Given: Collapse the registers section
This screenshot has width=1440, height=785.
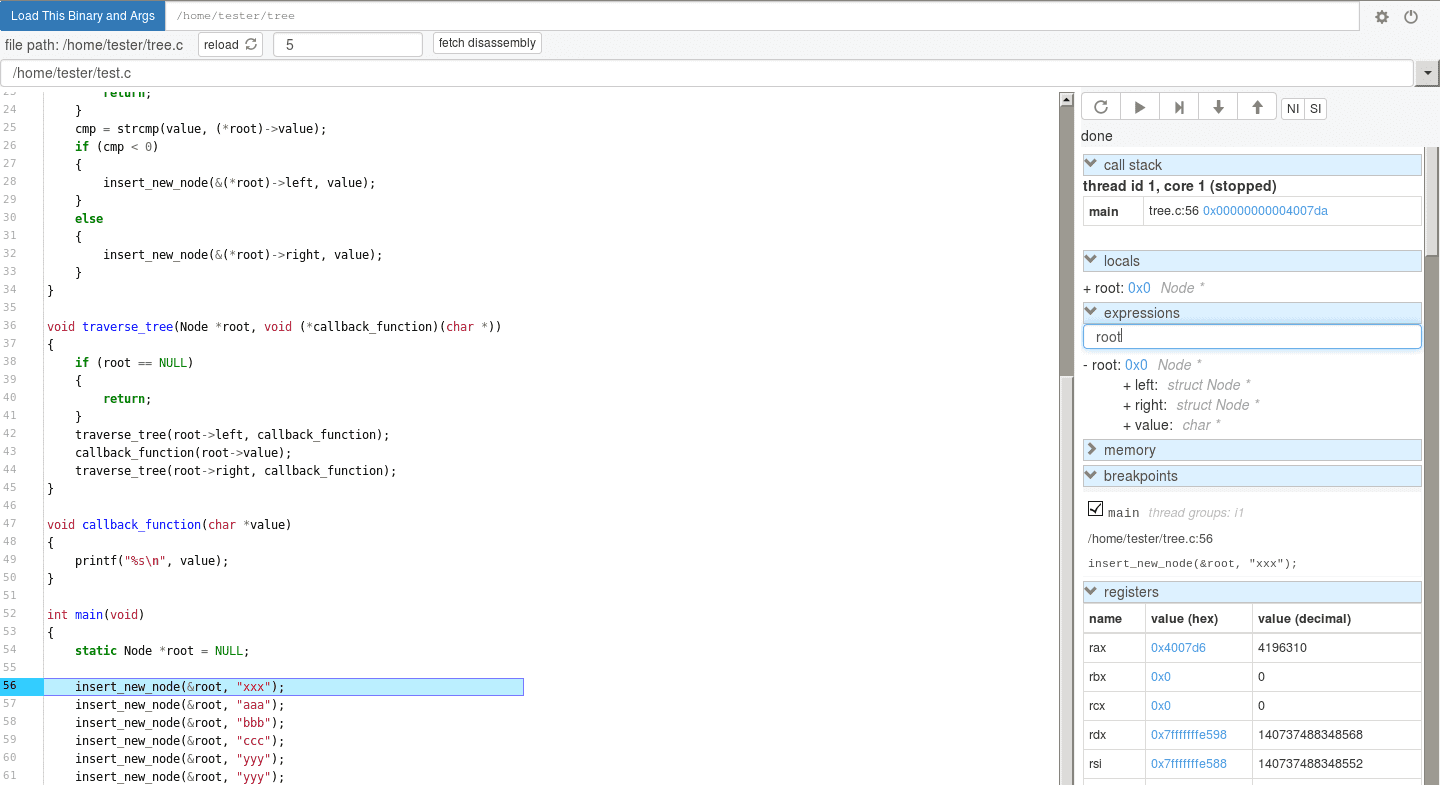Looking at the screenshot, I should tap(1252, 592).
